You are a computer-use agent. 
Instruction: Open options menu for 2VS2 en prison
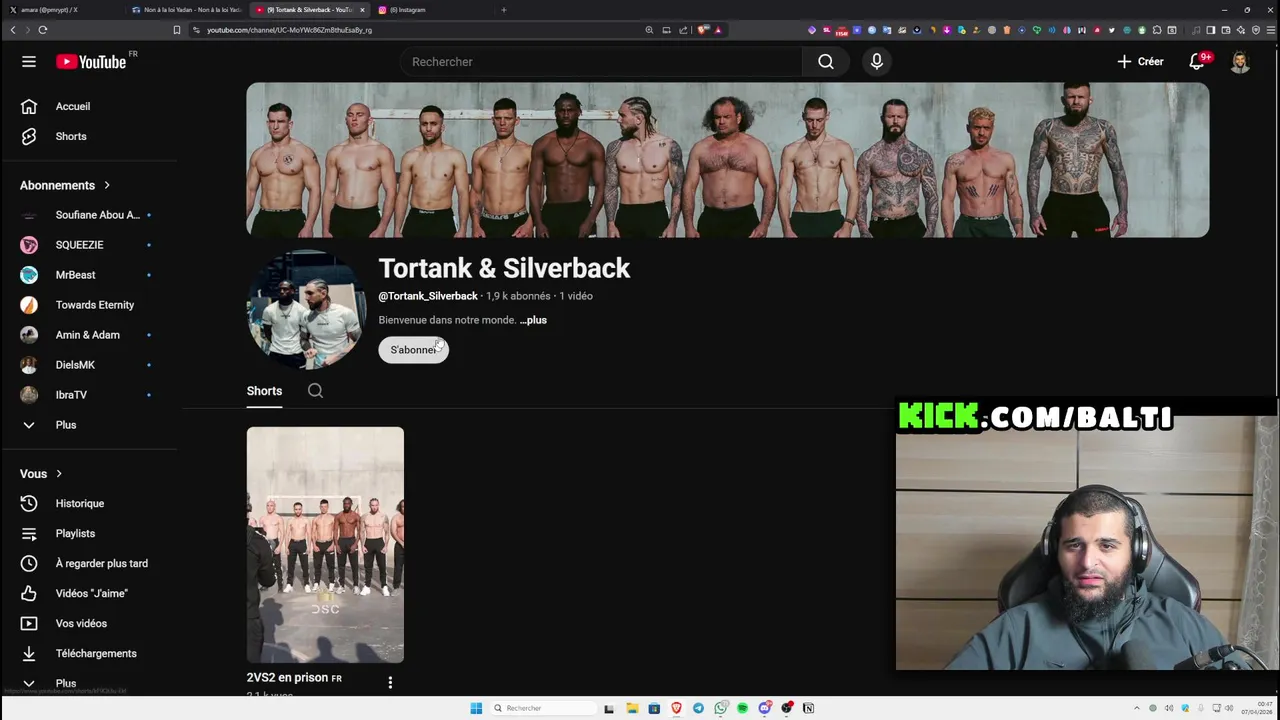tap(390, 683)
